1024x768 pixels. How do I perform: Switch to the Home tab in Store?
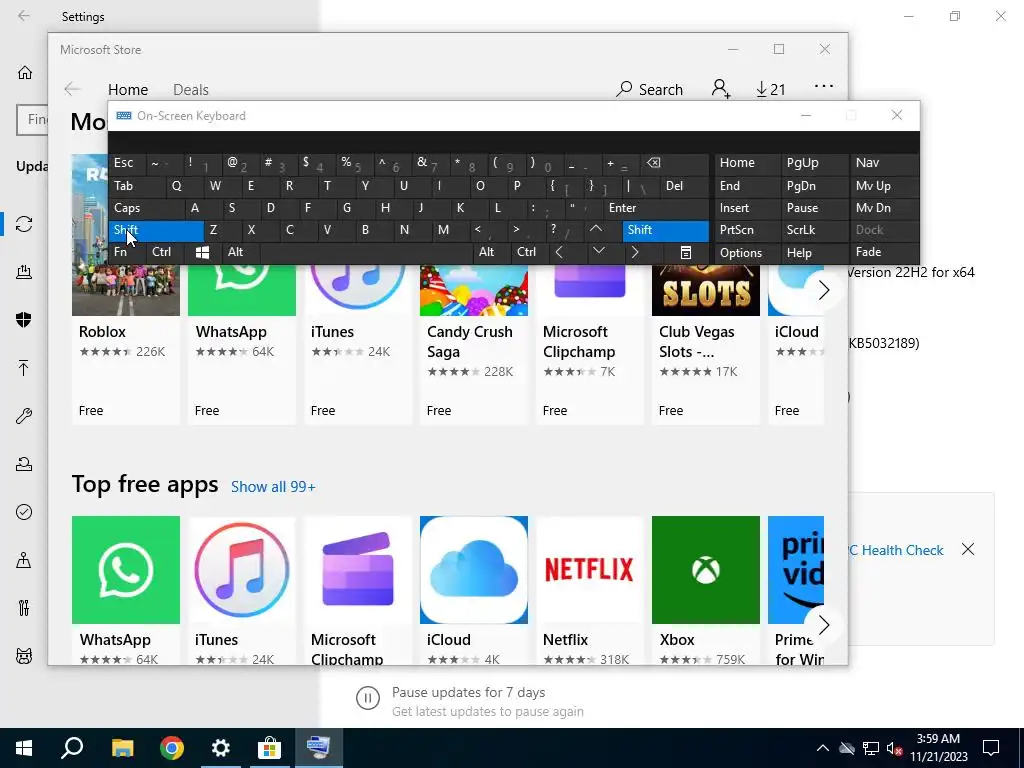point(128,89)
